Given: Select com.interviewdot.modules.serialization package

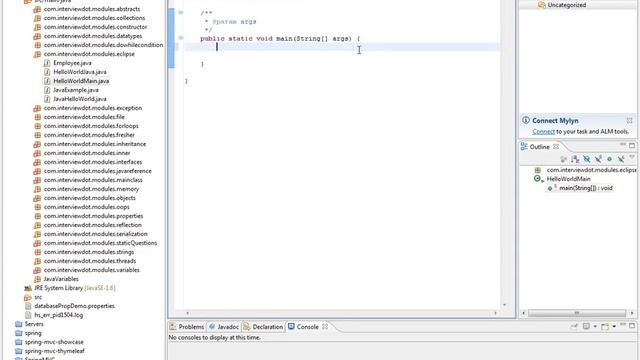Looking at the screenshot, I should pyautogui.click(x=96, y=234).
